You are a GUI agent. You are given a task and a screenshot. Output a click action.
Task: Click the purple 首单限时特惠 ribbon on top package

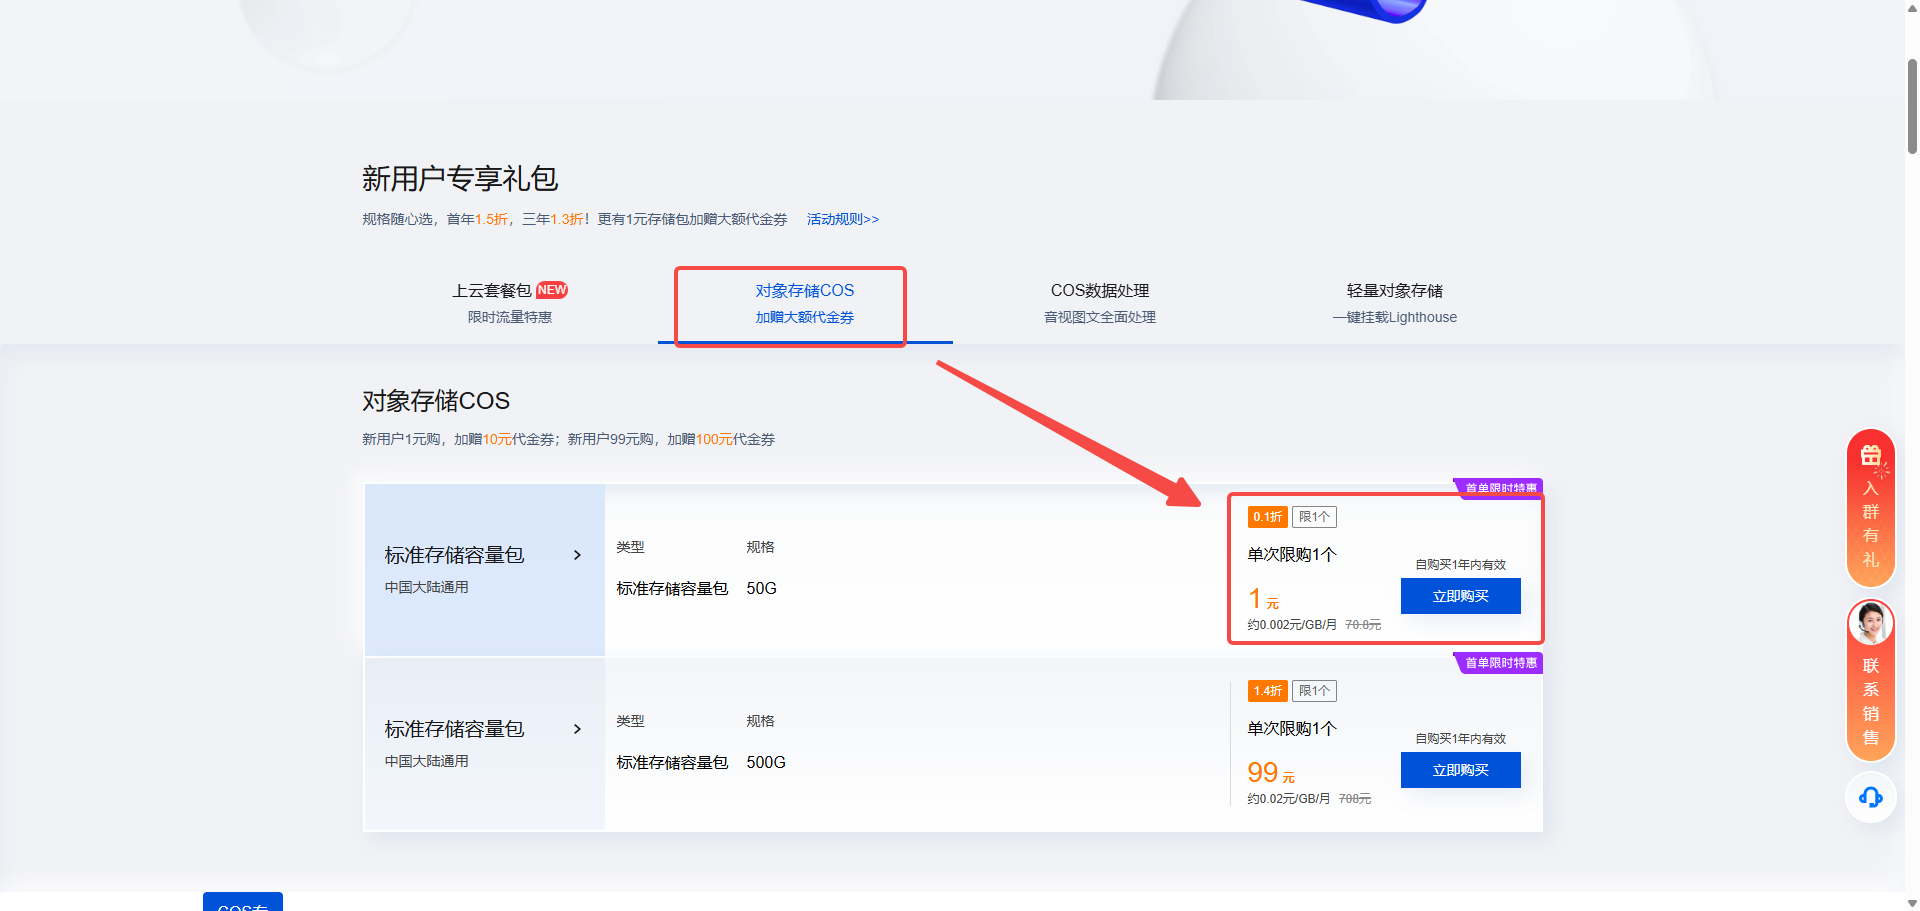tap(1498, 488)
